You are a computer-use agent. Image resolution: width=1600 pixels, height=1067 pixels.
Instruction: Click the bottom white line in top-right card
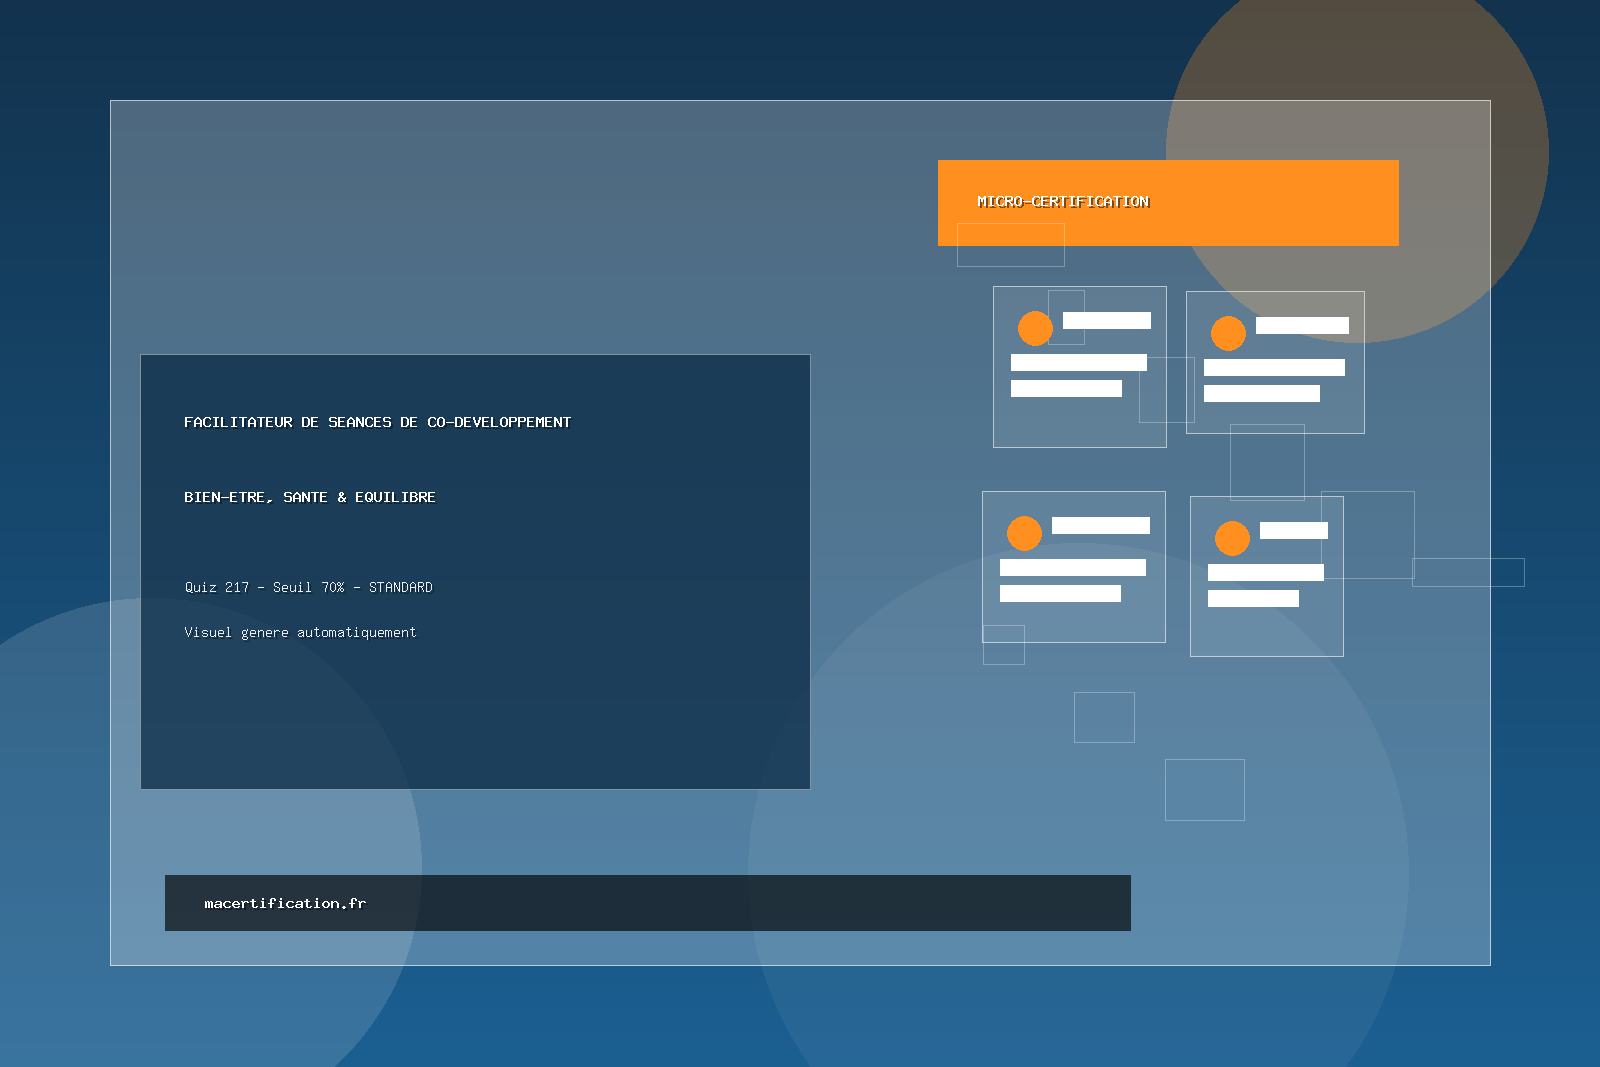[1261, 393]
